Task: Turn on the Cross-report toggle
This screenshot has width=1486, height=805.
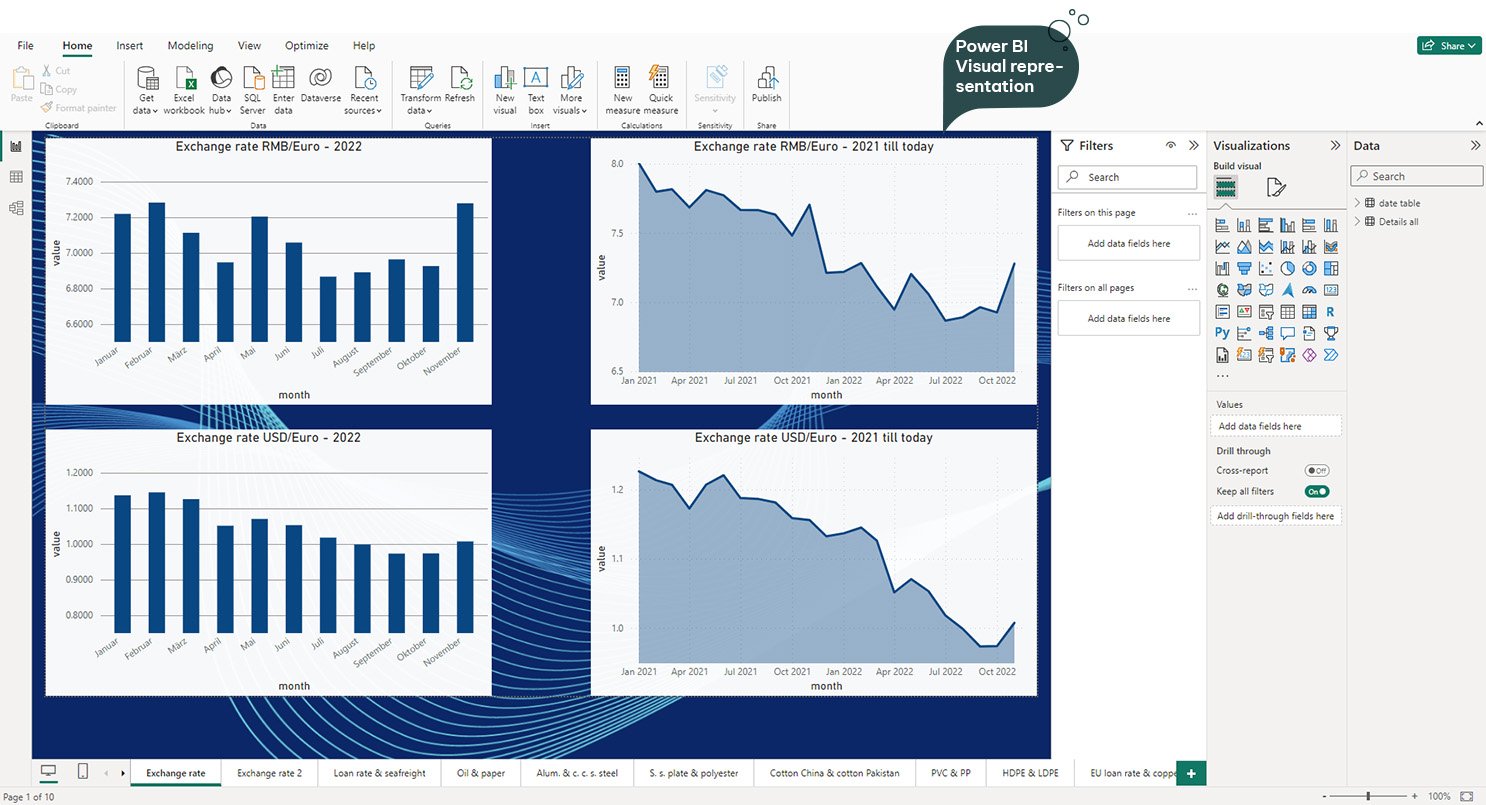Action: pyautogui.click(x=1316, y=470)
